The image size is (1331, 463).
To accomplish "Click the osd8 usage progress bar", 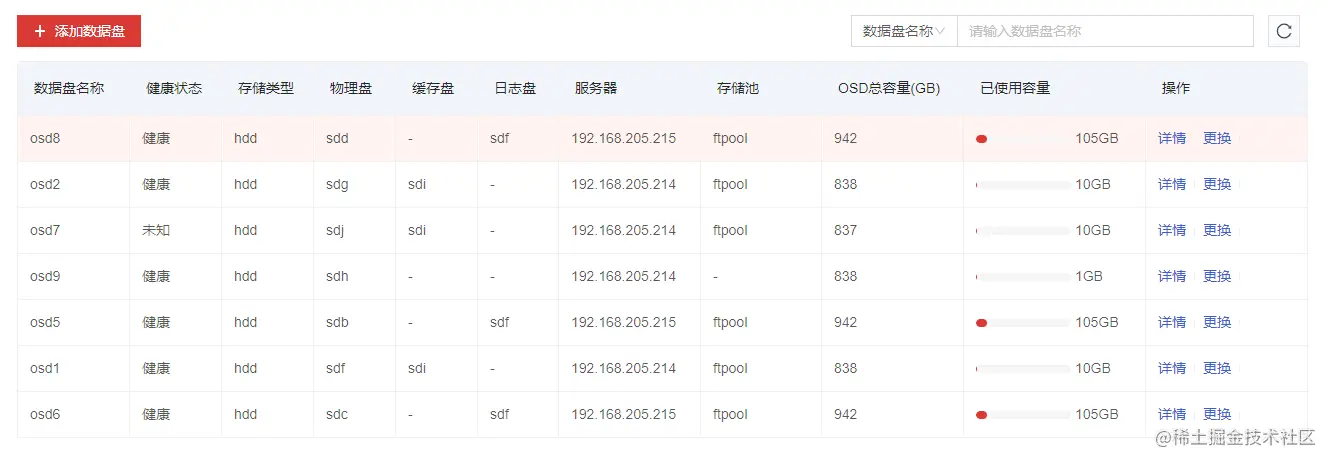I will coord(1023,139).
